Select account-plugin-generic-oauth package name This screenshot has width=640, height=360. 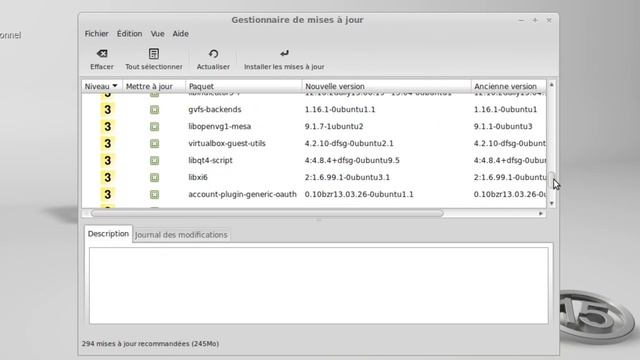[x=242, y=194]
